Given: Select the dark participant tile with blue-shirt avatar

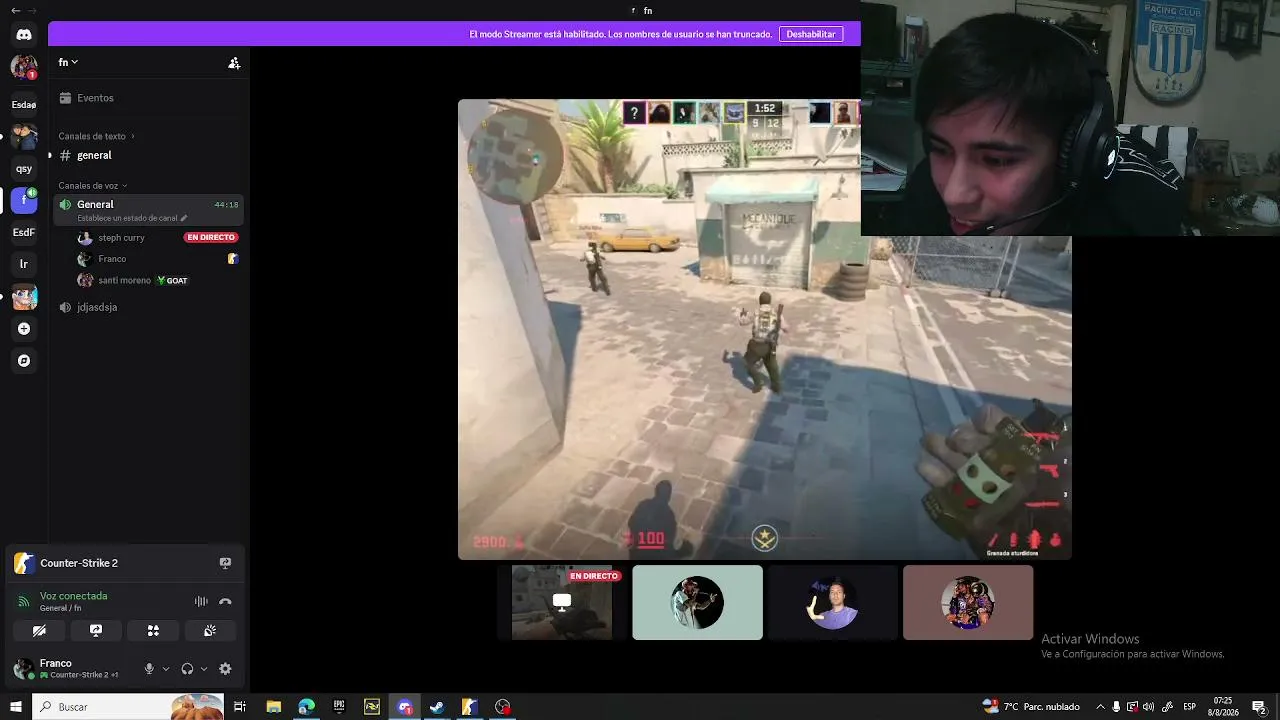Looking at the screenshot, I should 833,602.
